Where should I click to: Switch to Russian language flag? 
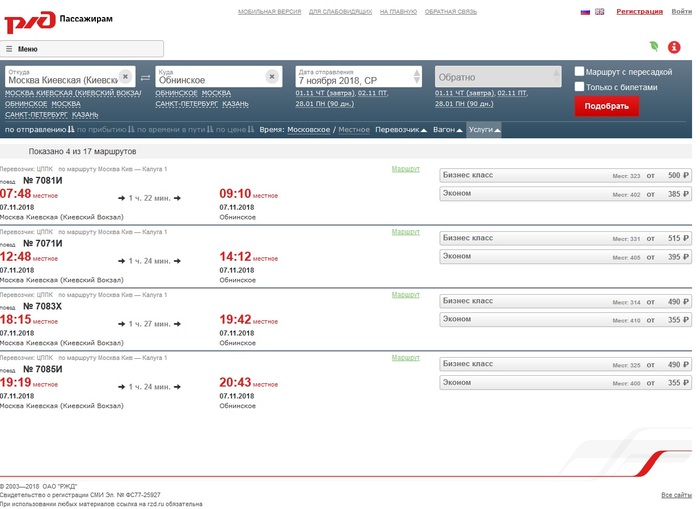click(585, 12)
